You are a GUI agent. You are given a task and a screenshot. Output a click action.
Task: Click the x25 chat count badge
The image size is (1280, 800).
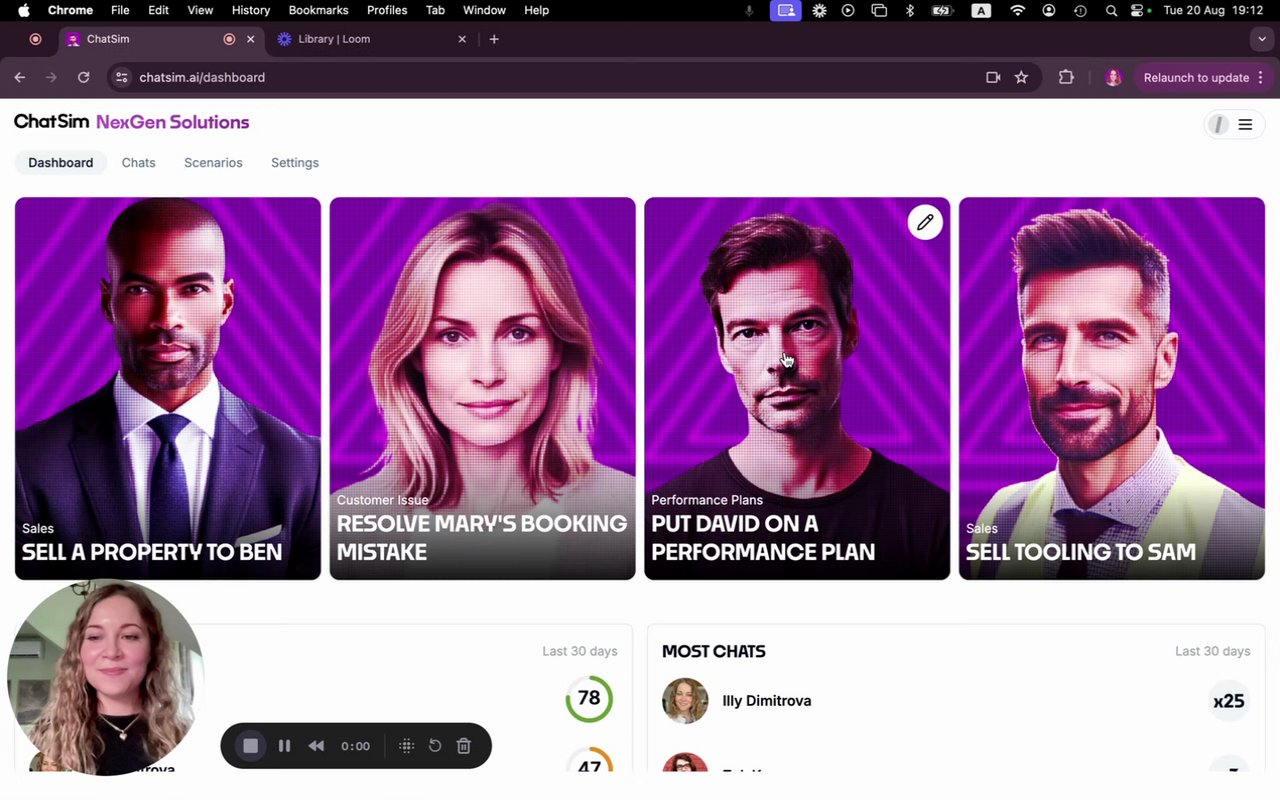[1229, 701]
